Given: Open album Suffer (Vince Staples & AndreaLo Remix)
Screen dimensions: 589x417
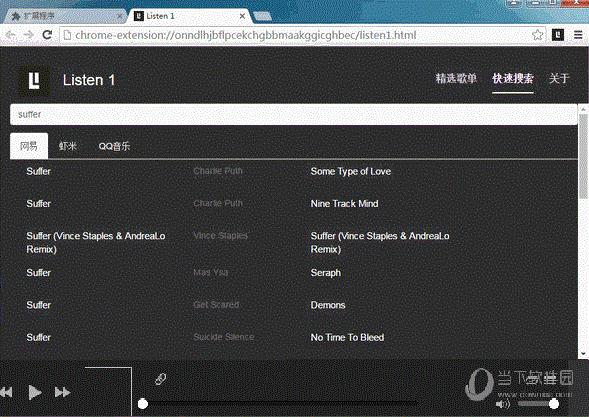Looking at the screenshot, I should (x=380, y=243).
